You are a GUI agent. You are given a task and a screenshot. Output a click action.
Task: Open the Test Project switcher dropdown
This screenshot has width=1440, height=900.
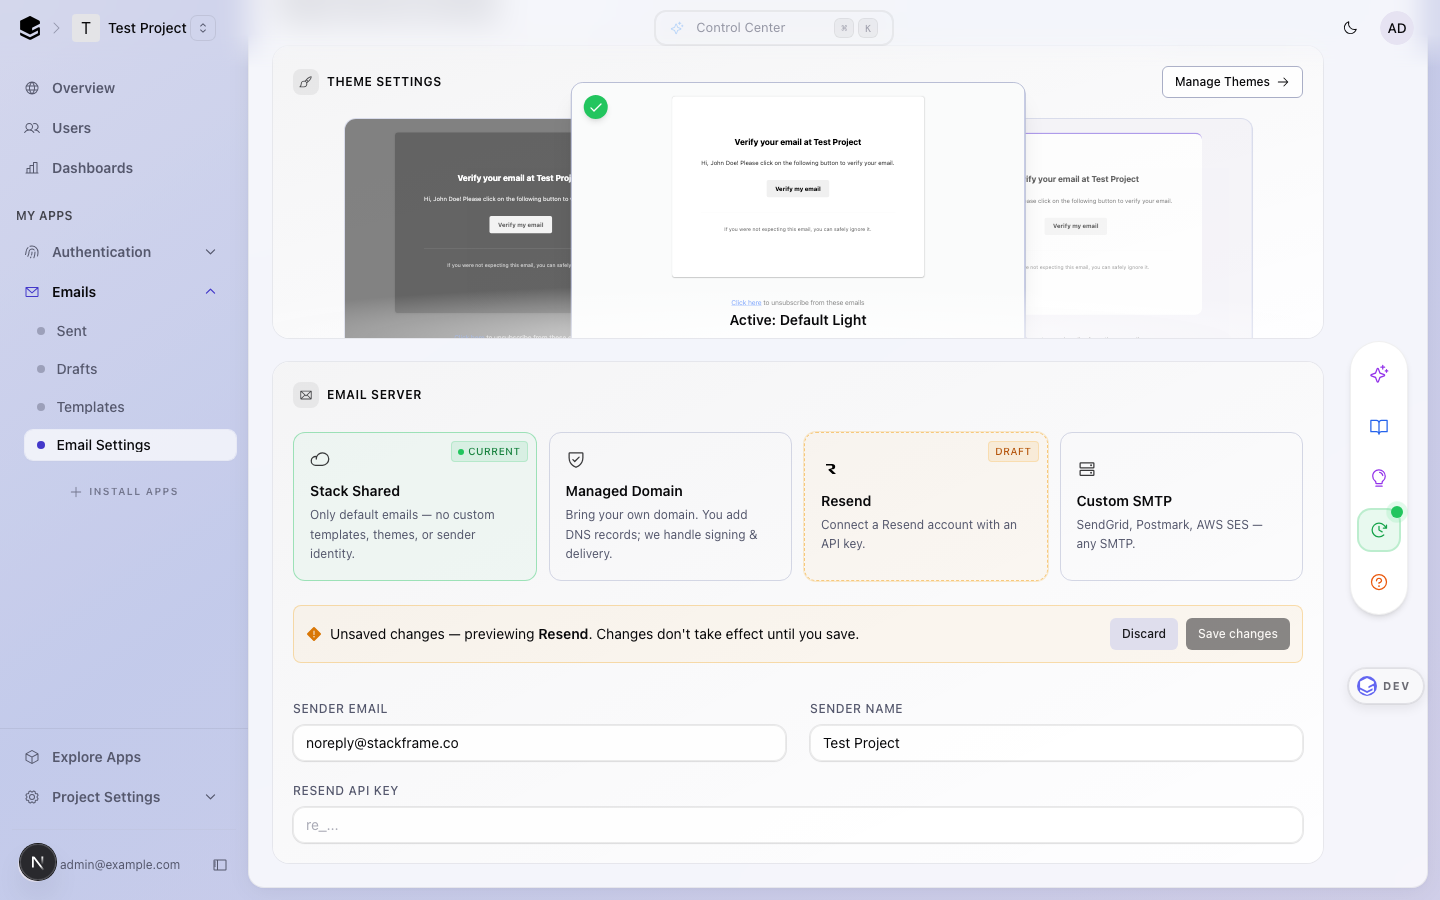pos(203,28)
